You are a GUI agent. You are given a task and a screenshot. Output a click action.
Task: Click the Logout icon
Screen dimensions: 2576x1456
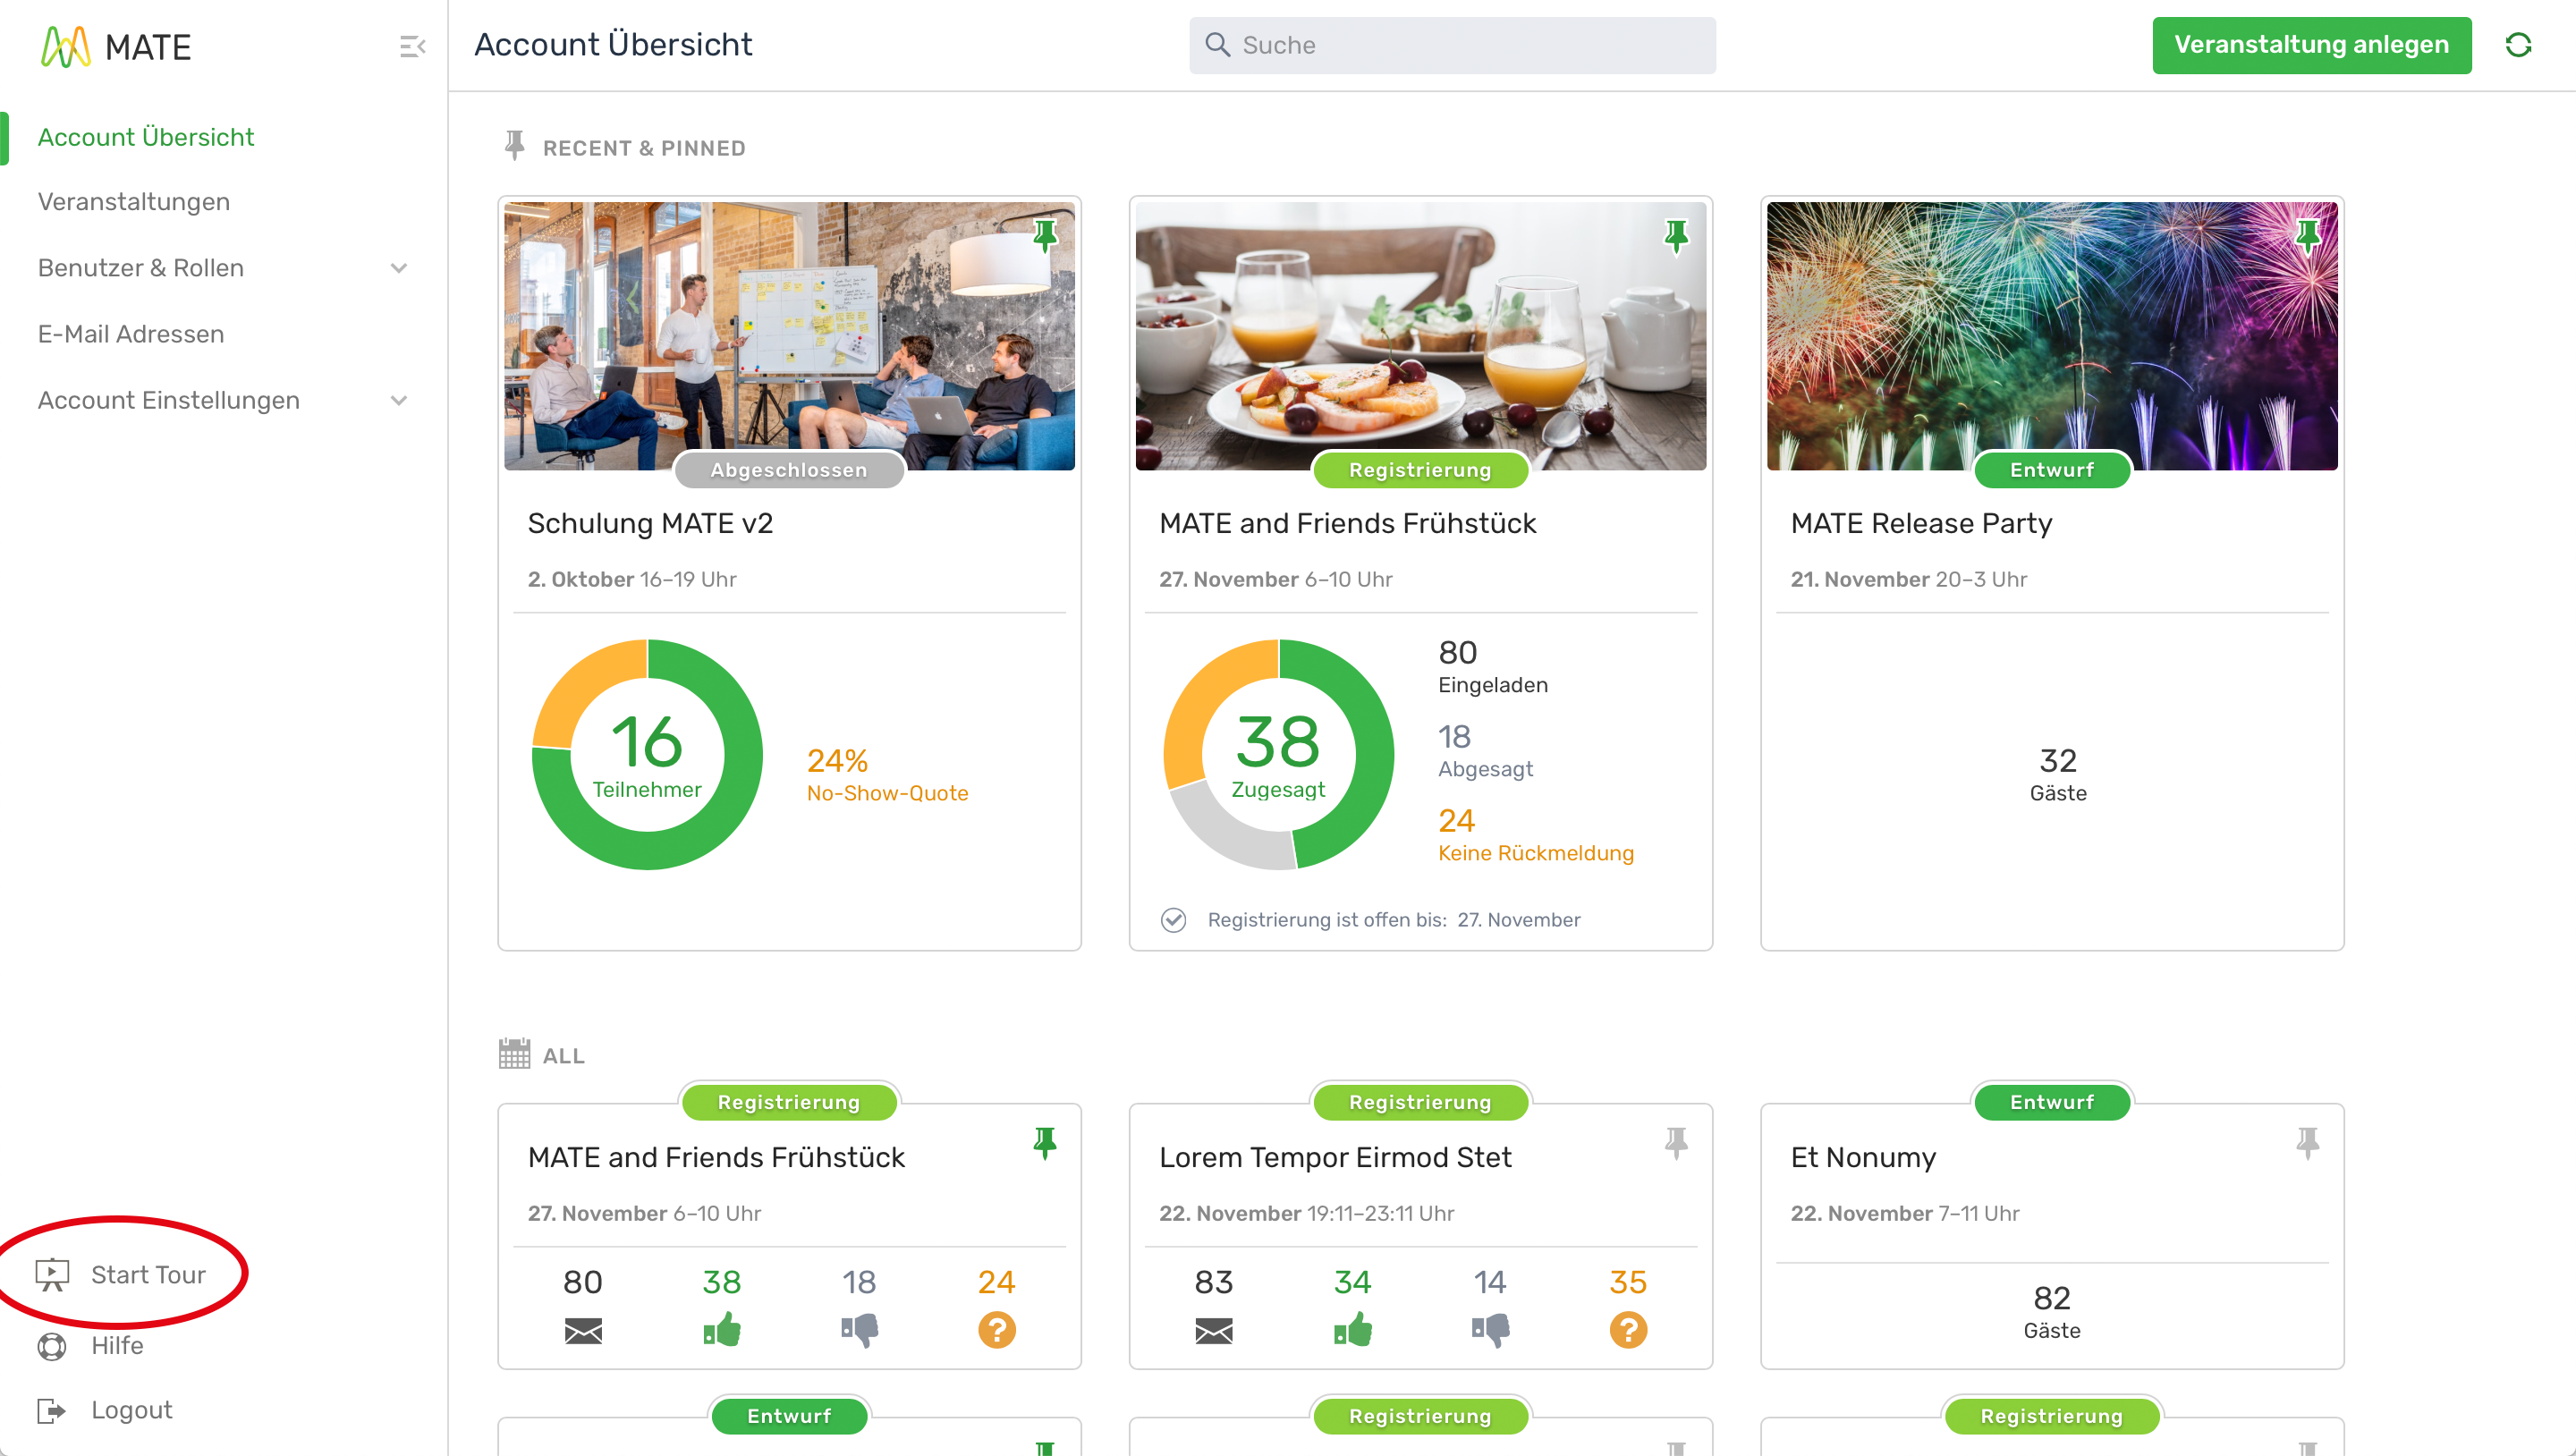click(x=52, y=1411)
